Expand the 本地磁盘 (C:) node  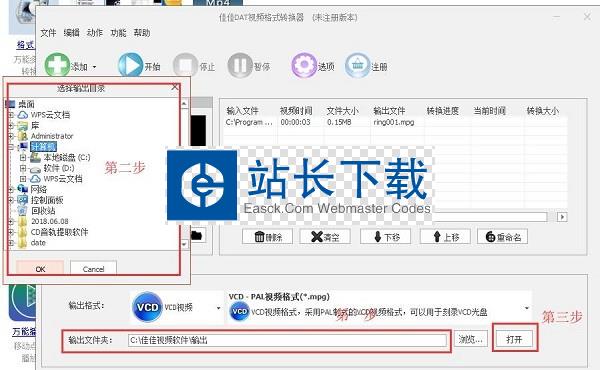[x=23, y=158]
